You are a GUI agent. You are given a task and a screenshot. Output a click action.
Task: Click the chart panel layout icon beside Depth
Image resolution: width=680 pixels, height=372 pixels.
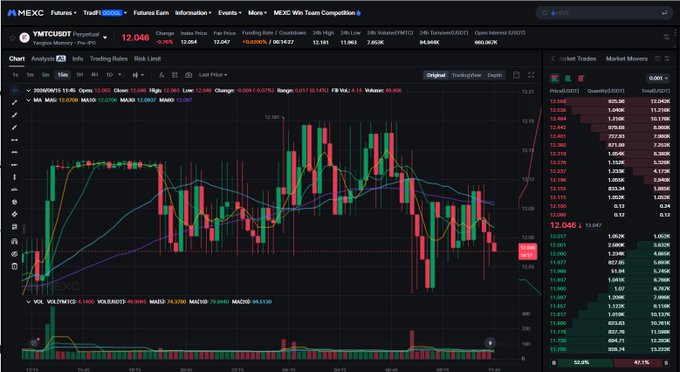(x=516, y=75)
